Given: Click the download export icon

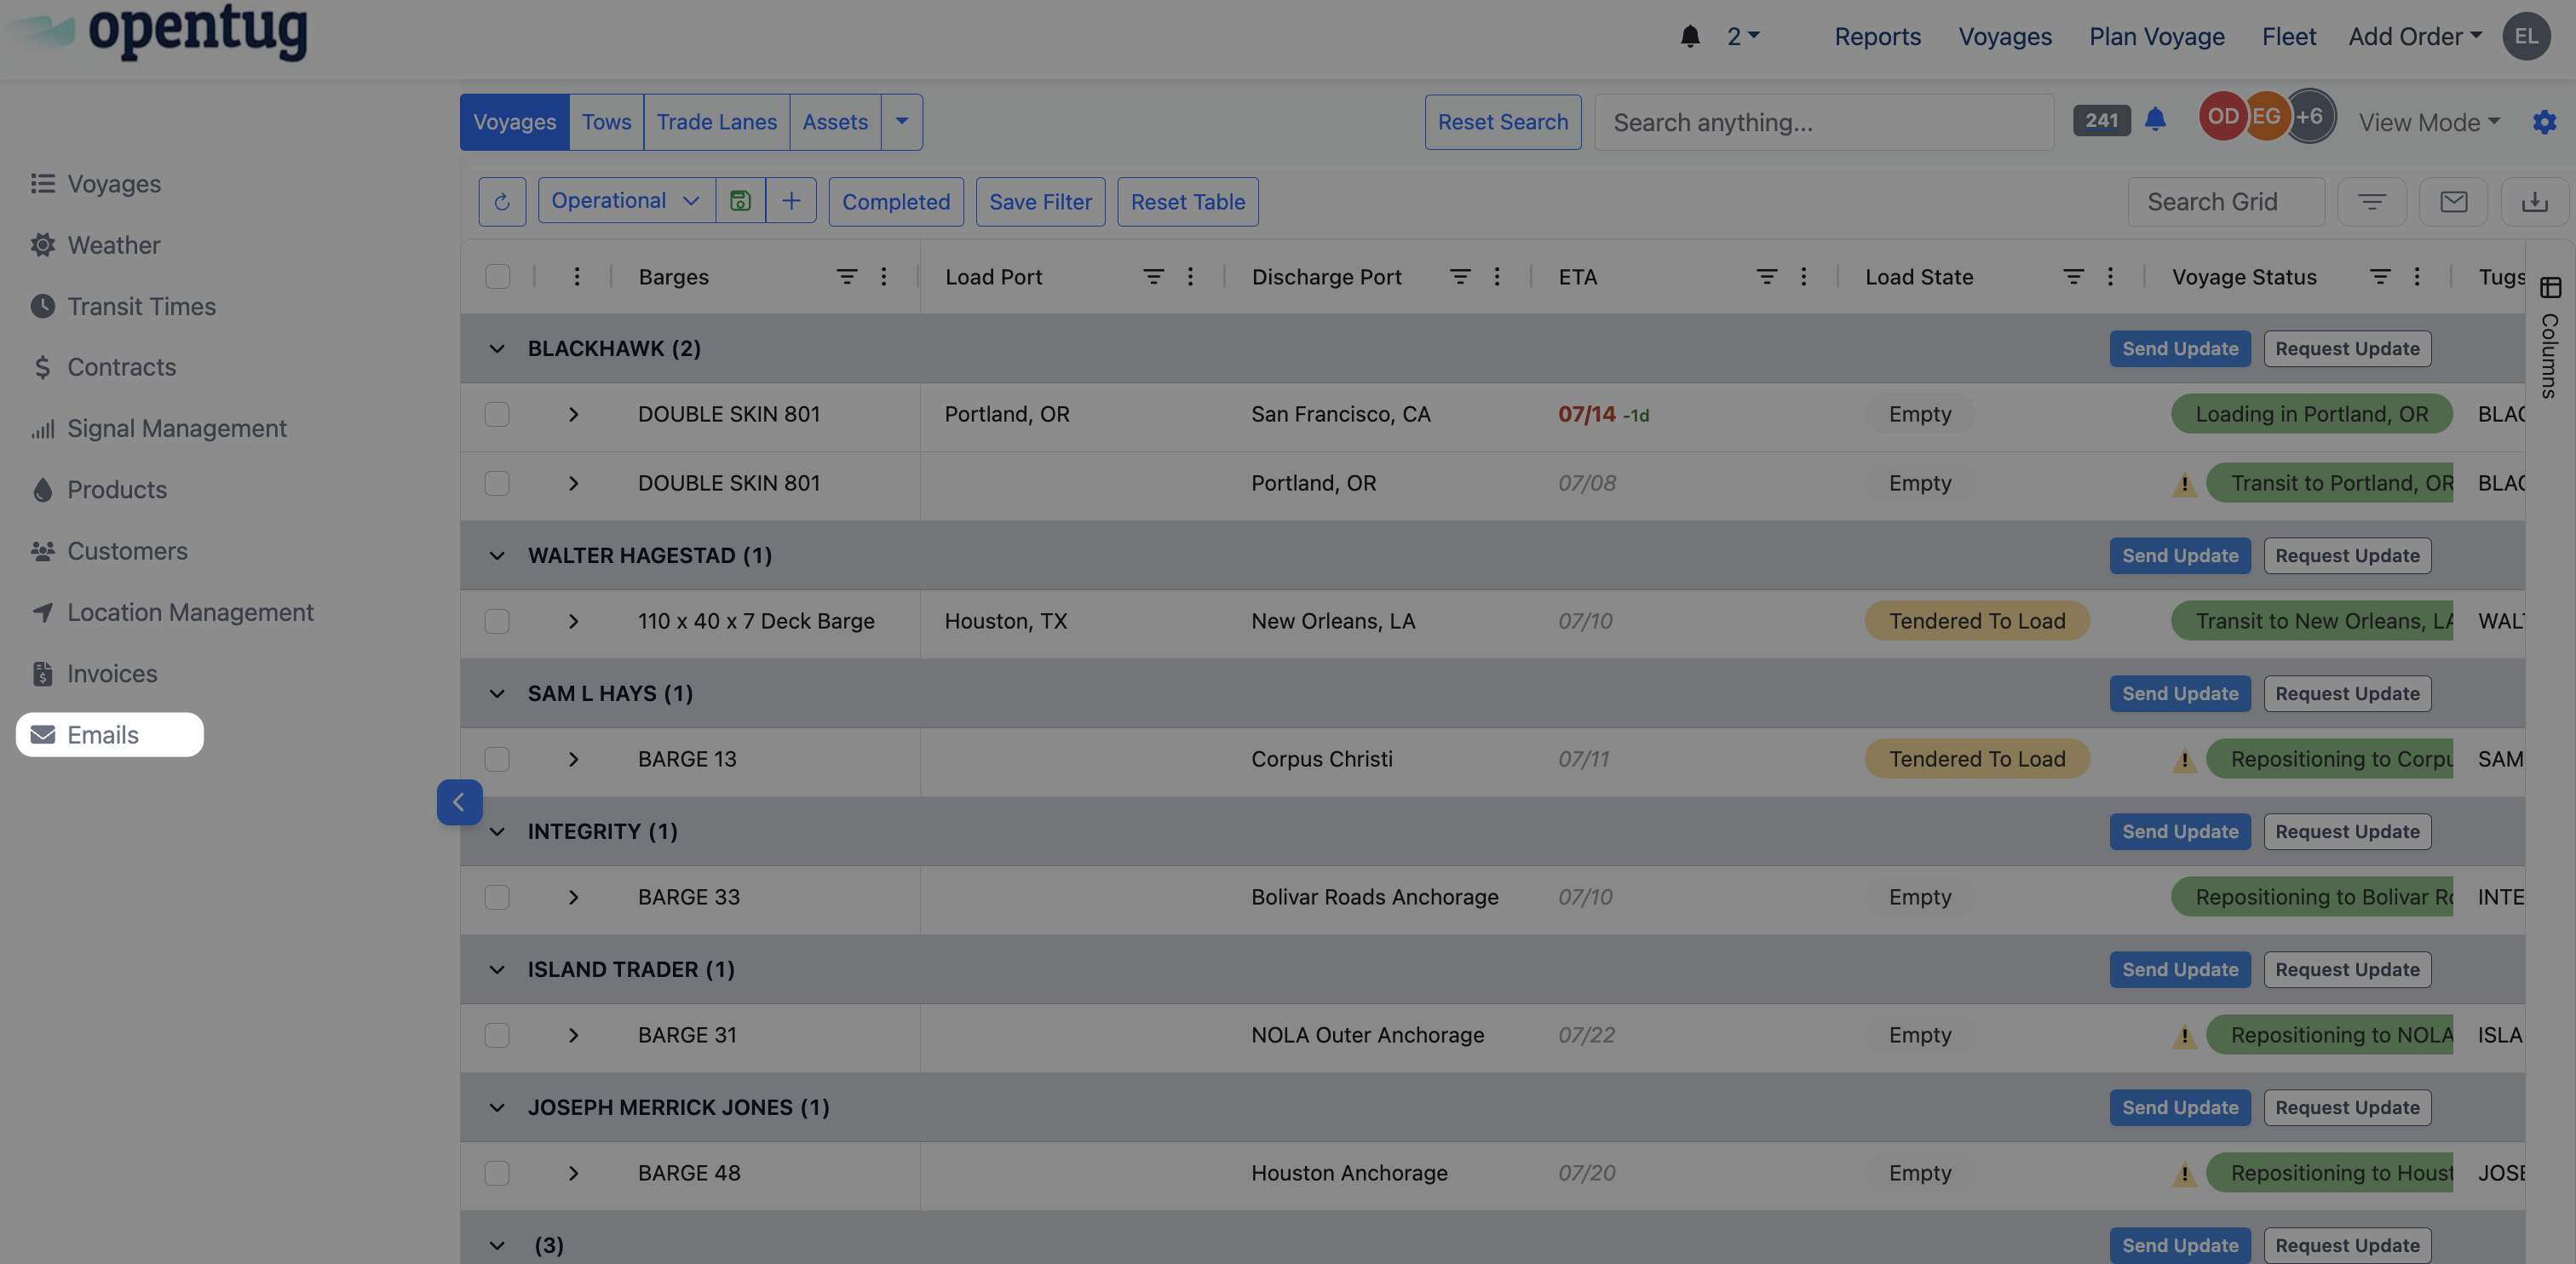Looking at the screenshot, I should pyautogui.click(x=2534, y=202).
